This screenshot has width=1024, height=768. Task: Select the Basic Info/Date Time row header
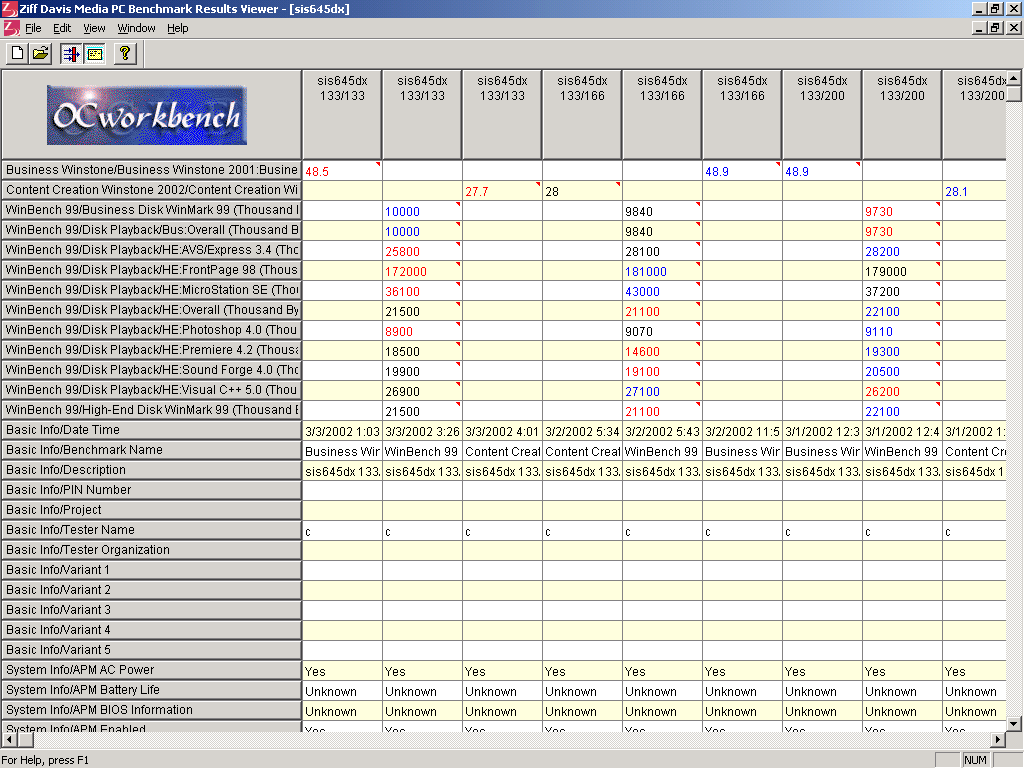[152, 430]
